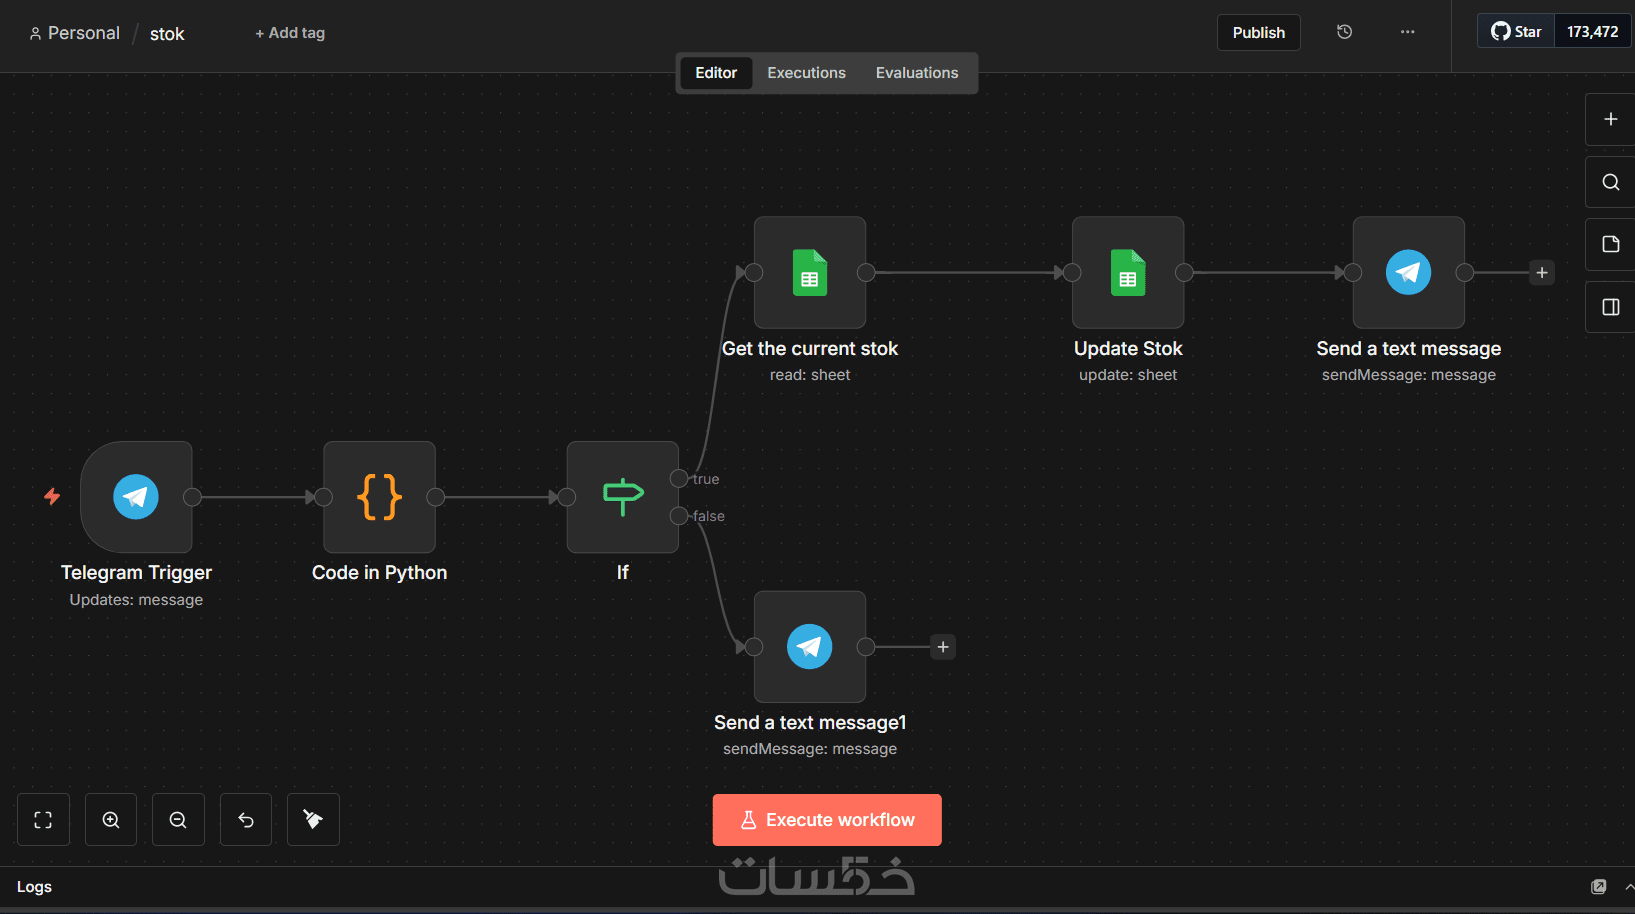Open the Telegram Trigger node
This screenshot has width=1635, height=914.
136,497
